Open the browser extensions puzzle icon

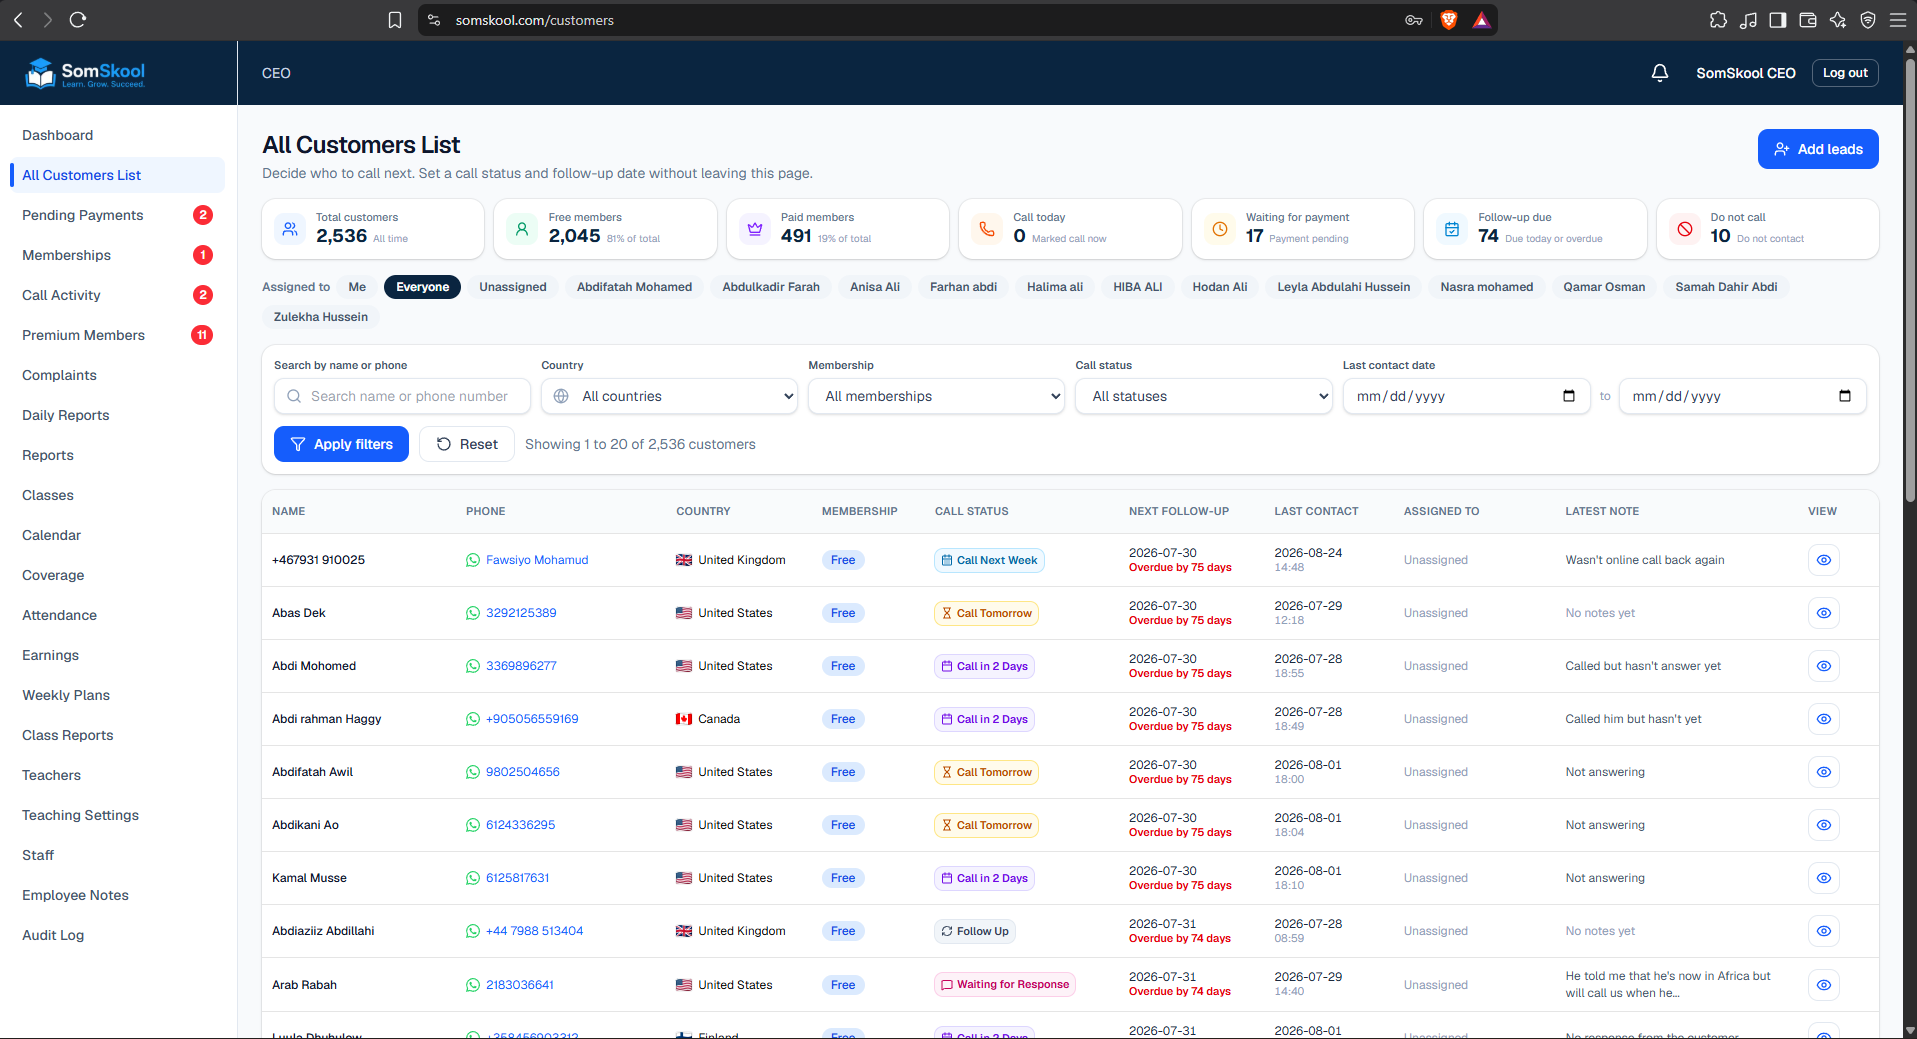[x=1718, y=20]
